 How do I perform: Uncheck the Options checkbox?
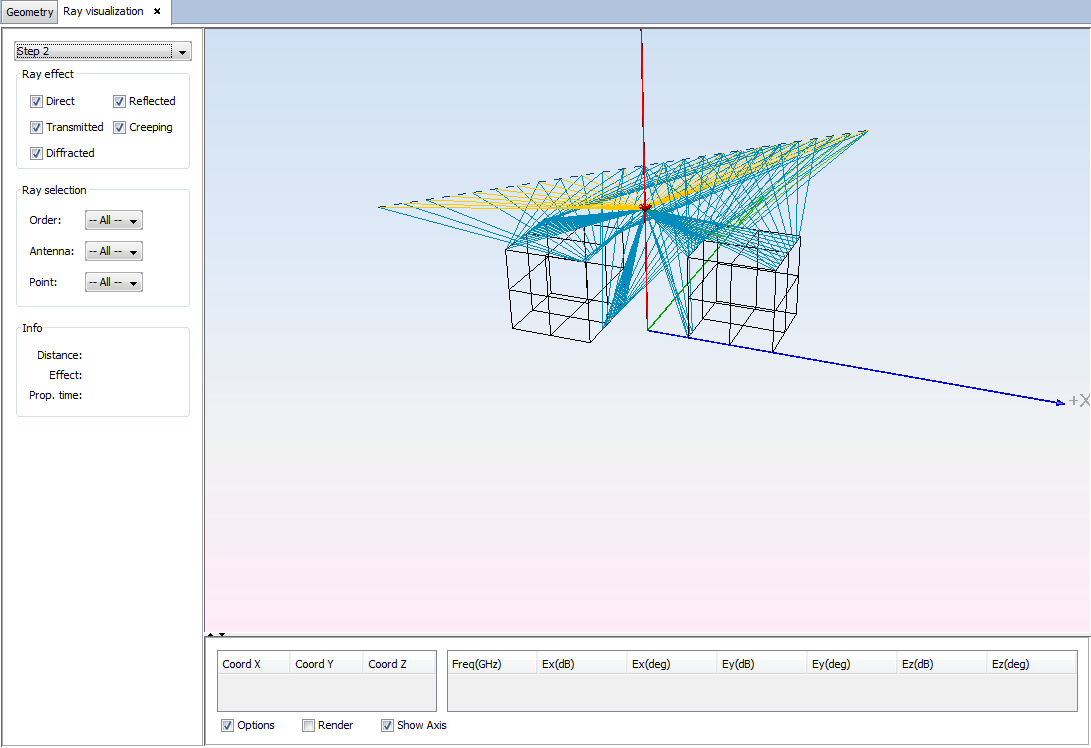228,725
